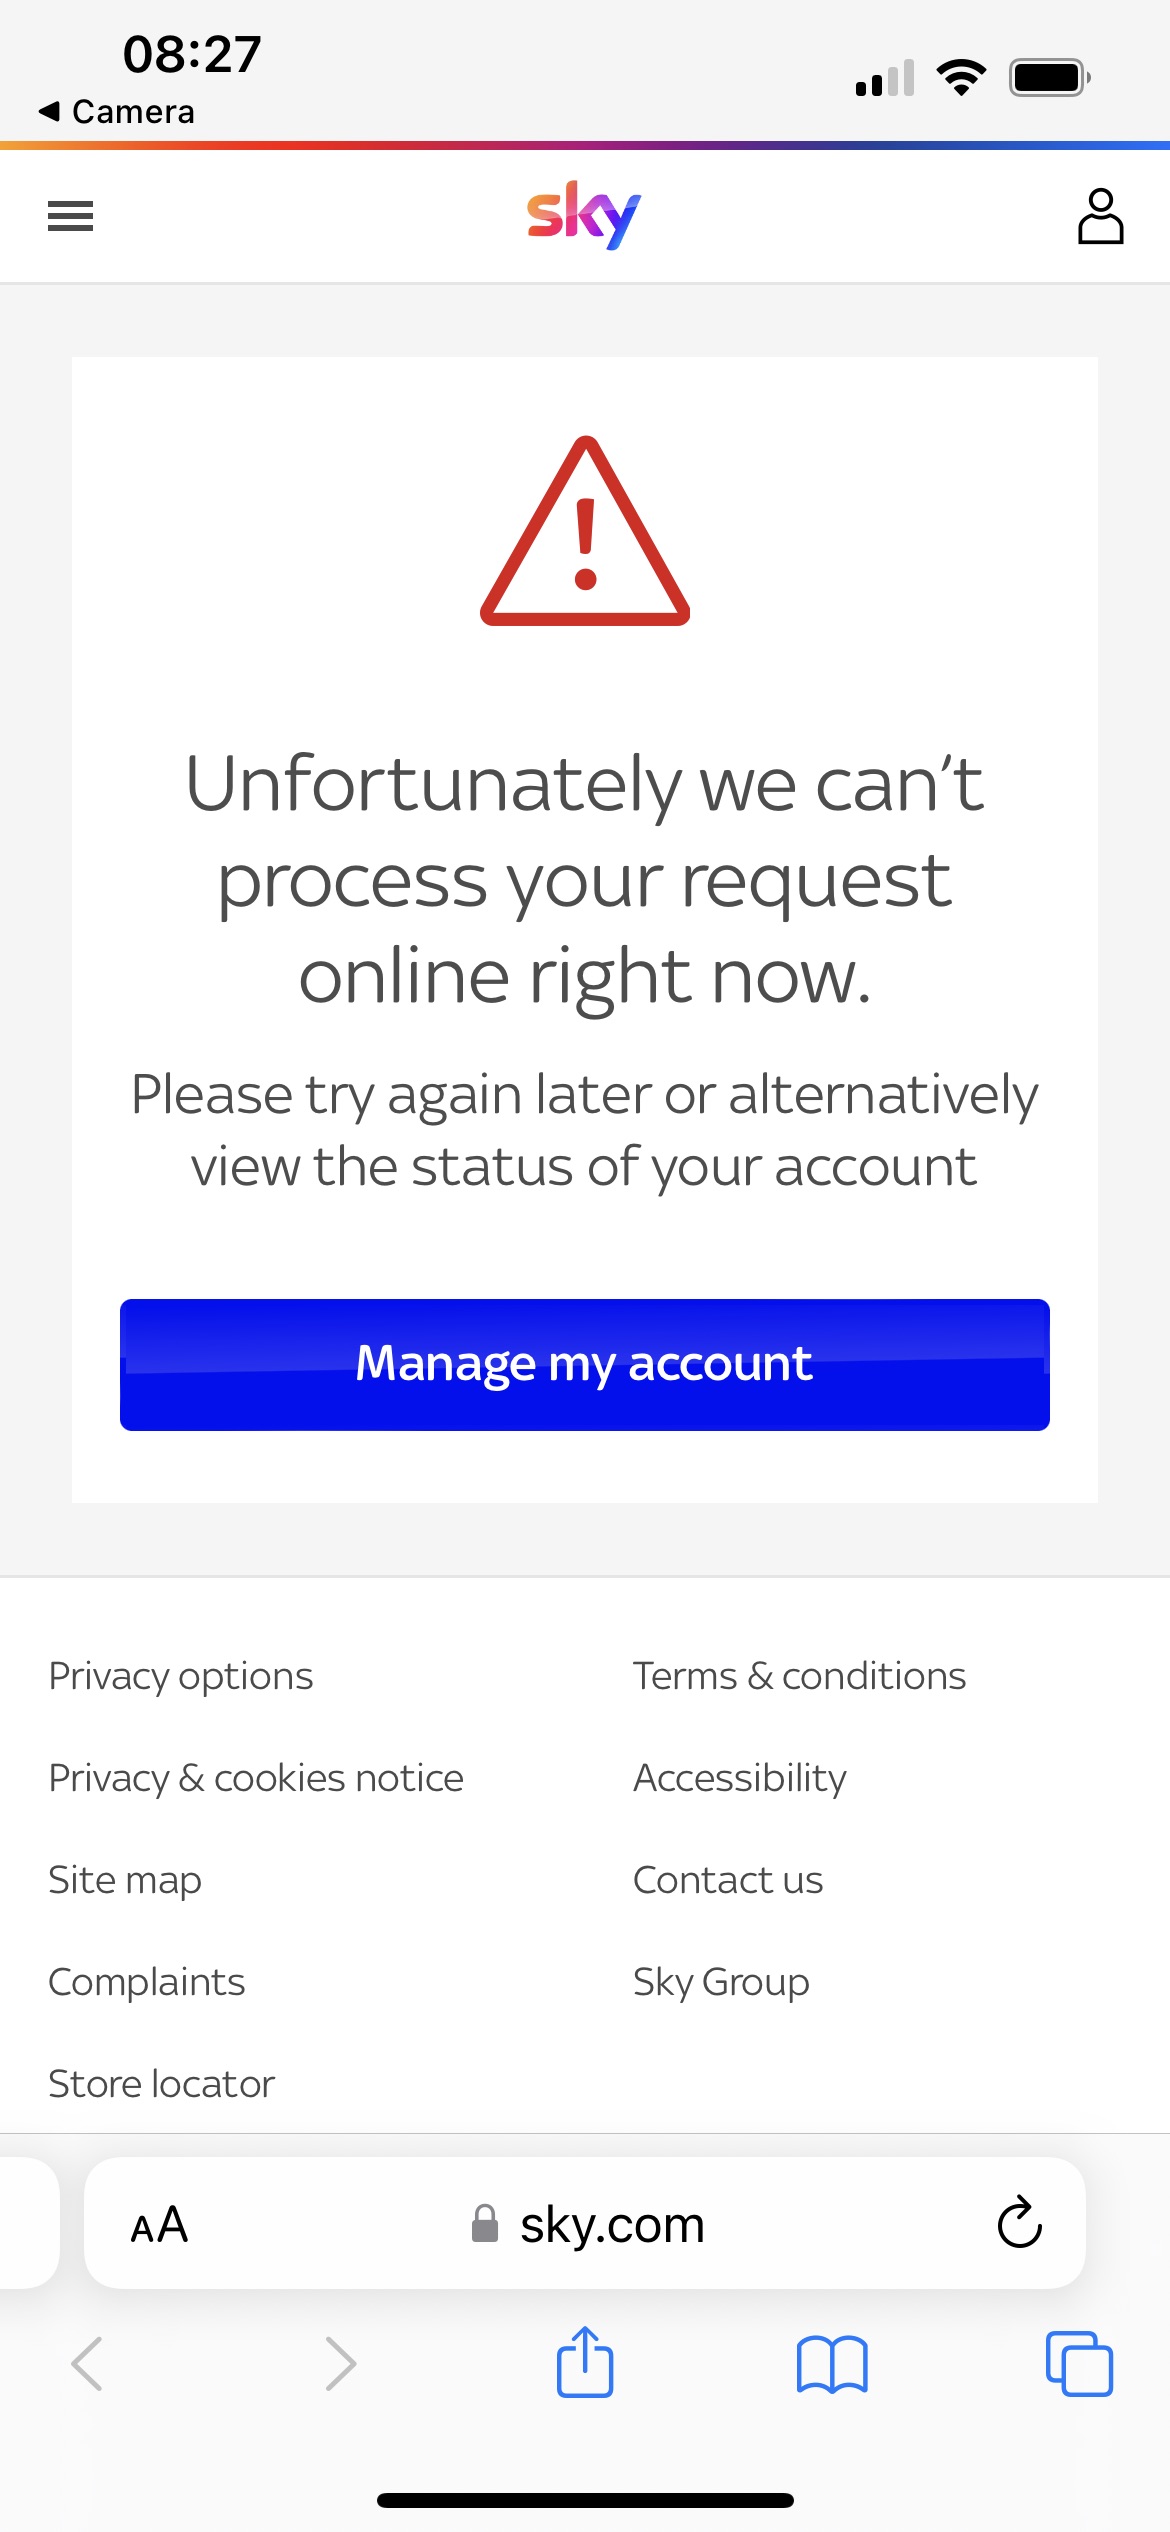Go back to previous page
This screenshot has height=2532, width=1170.
click(x=87, y=2364)
